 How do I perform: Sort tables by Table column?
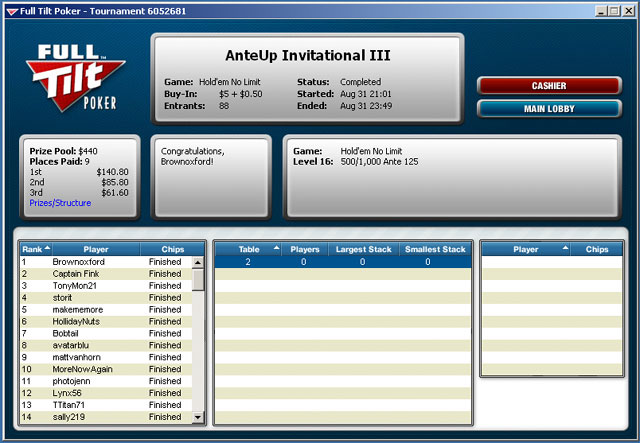(249, 249)
